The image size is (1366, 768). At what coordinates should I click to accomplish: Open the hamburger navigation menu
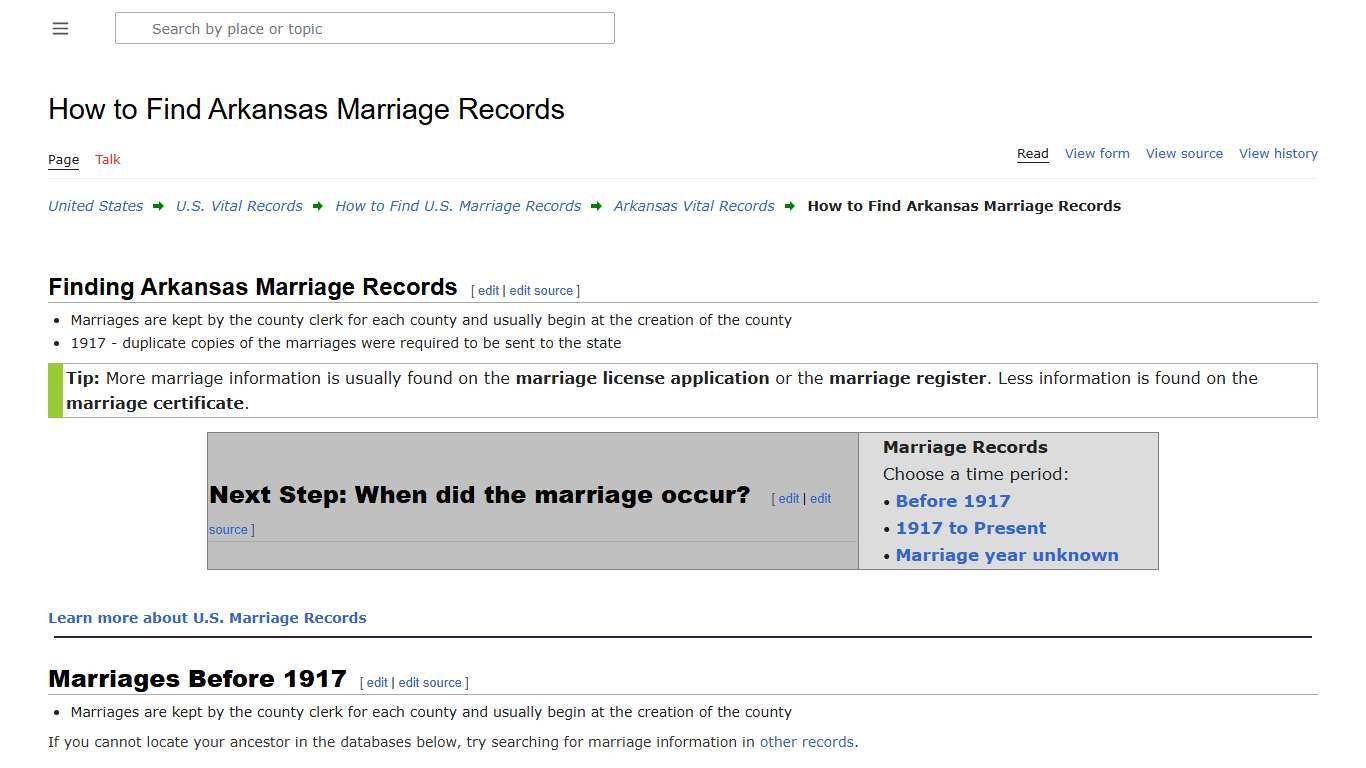pyautogui.click(x=60, y=28)
